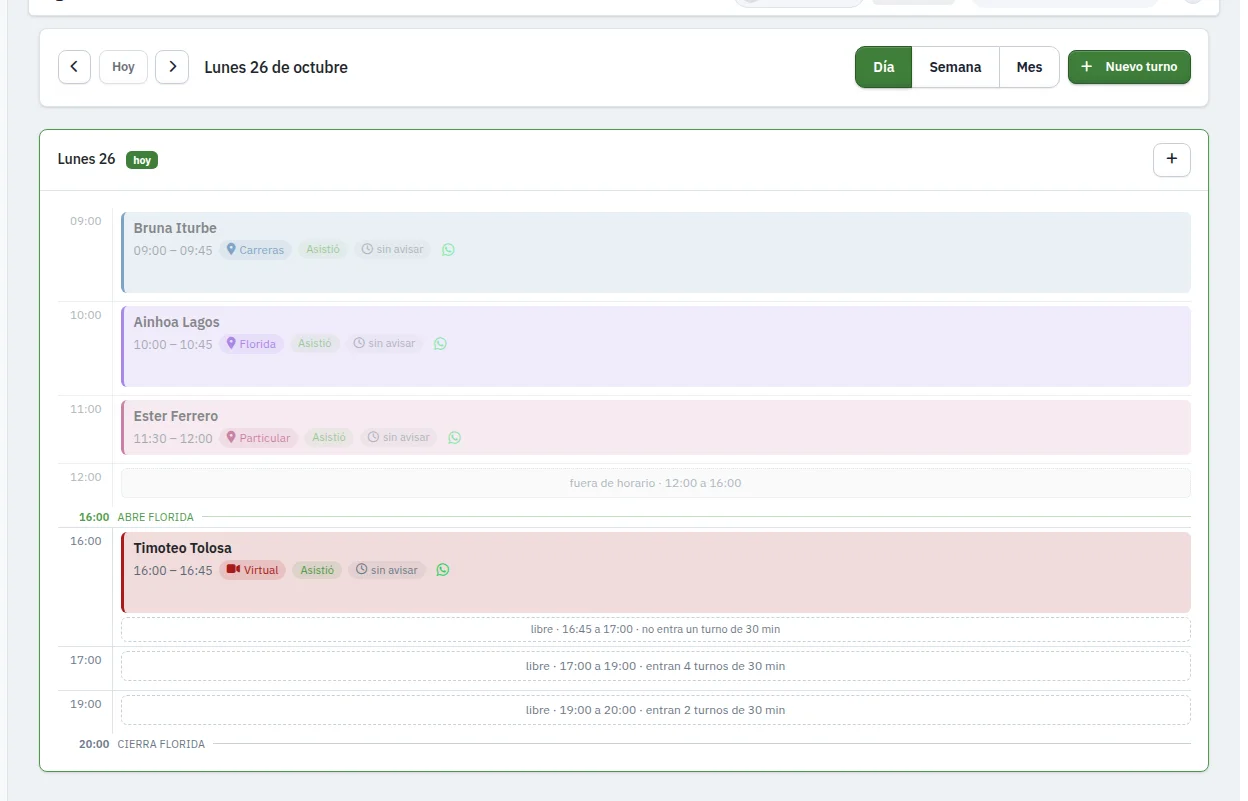Click 'sin avisar' clock chip for Ainhoa Lagos
The image size is (1248, 801).
[384, 344]
